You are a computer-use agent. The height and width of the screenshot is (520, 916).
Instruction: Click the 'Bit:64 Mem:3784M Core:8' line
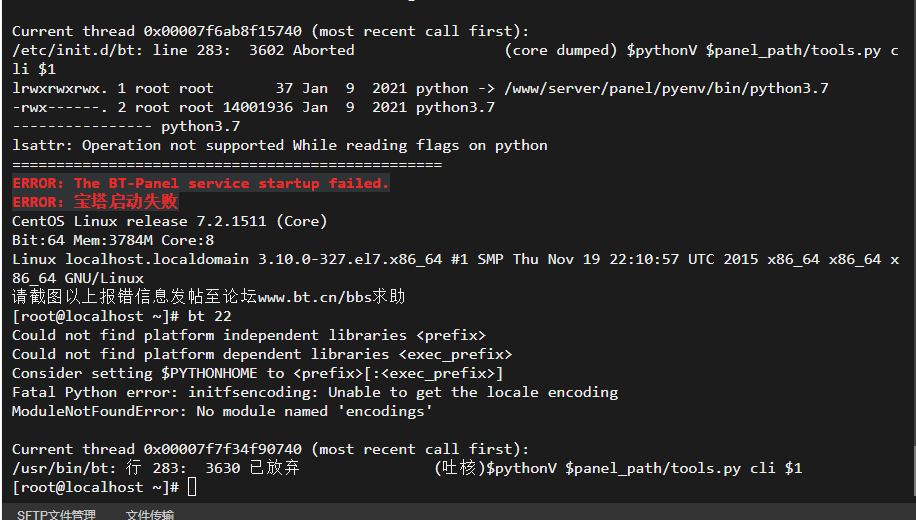pos(113,240)
